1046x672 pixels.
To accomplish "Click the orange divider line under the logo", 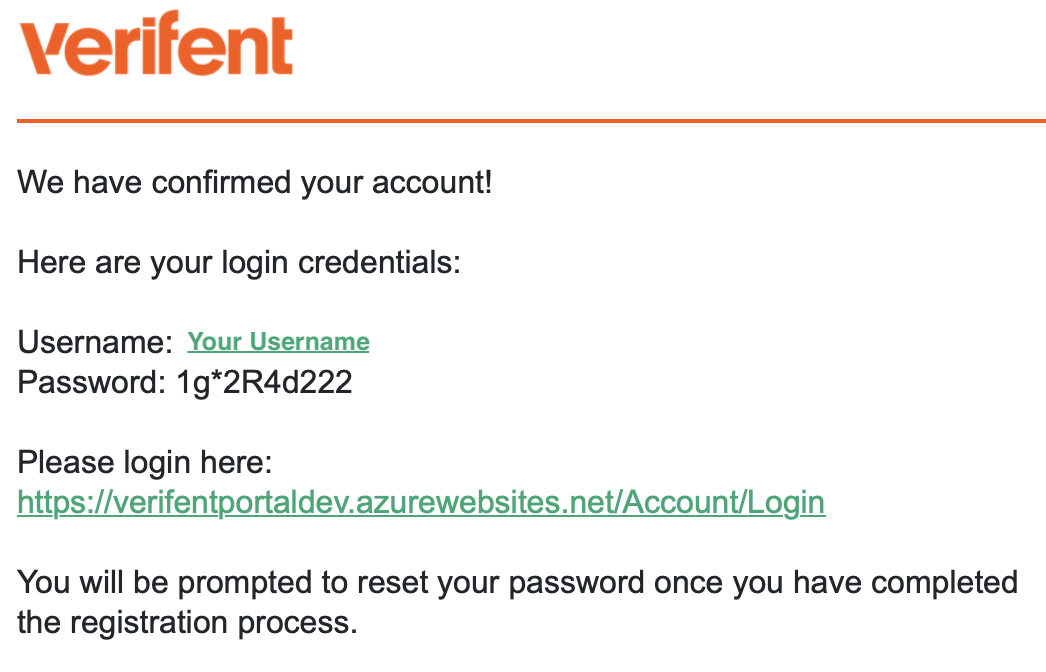I will (530, 121).
